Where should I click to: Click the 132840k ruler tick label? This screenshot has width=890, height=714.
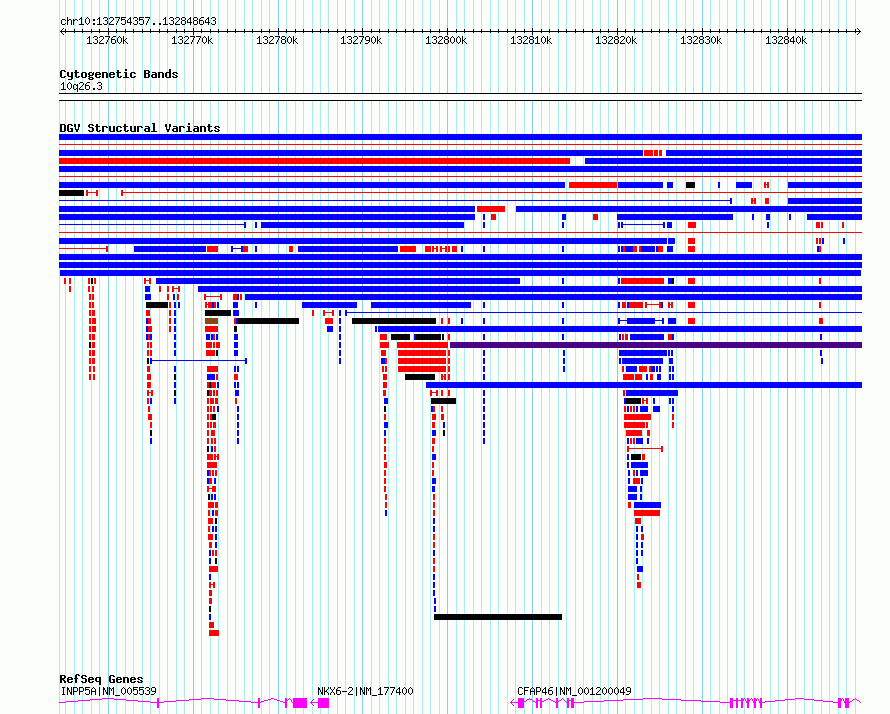click(x=786, y=40)
